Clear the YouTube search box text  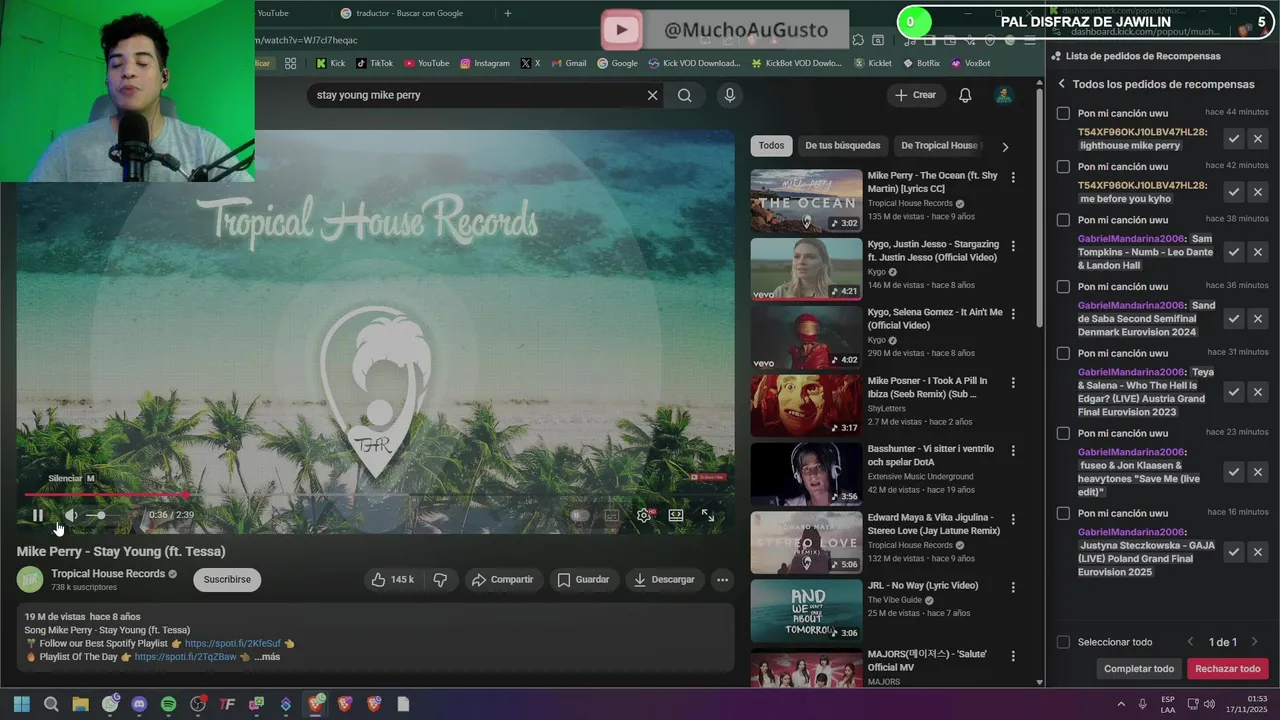[x=652, y=95]
